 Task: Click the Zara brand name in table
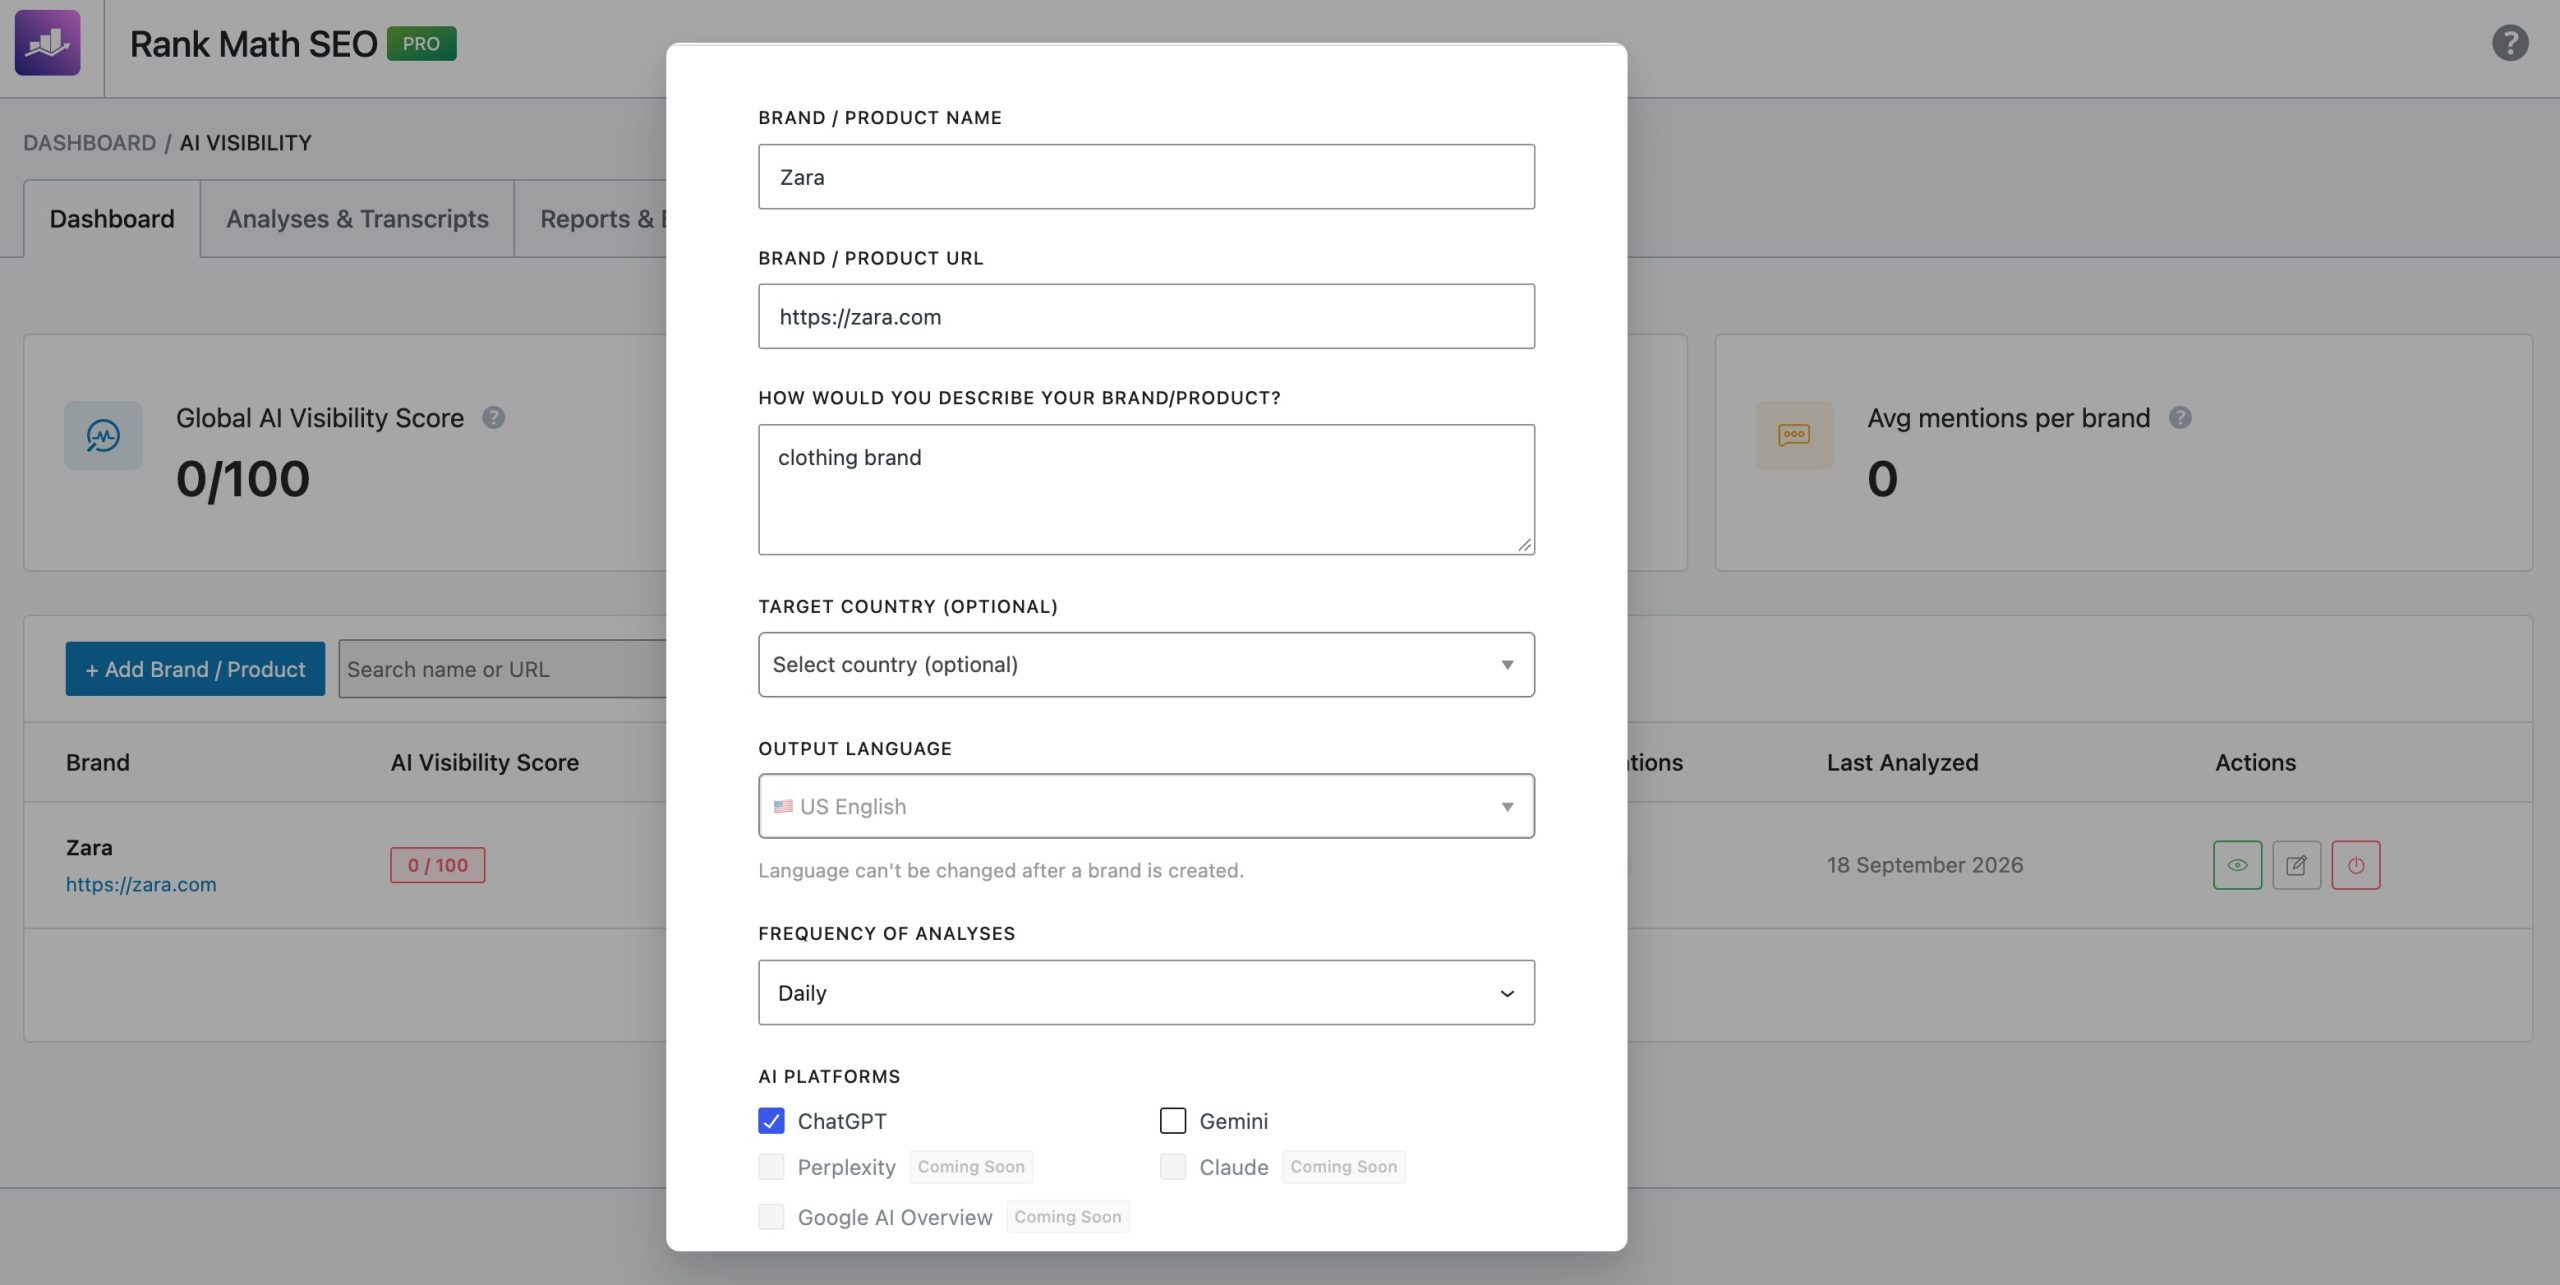(89, 848)
